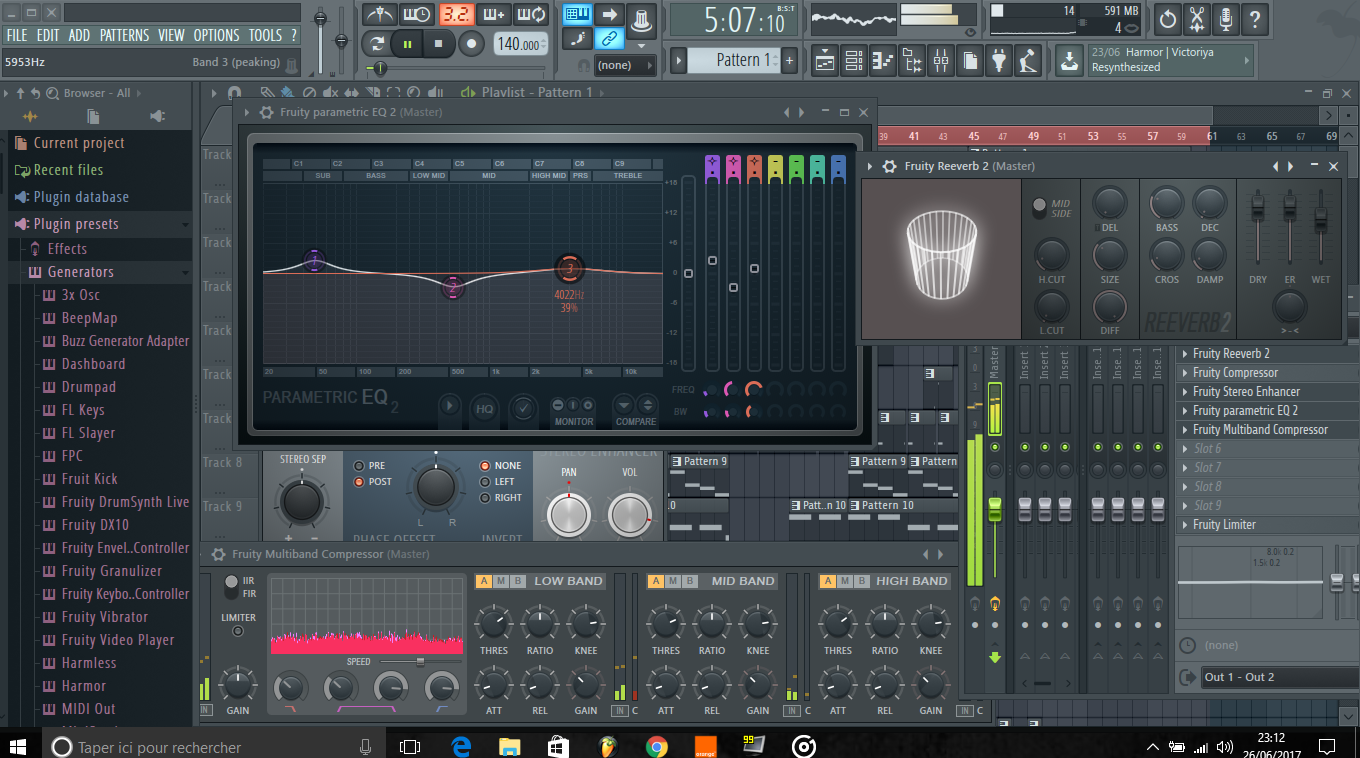Open gear options of Fruity parametric EQ 2
The width and height of the screenshot is (1360, 758).
click(x=266, y=112)
